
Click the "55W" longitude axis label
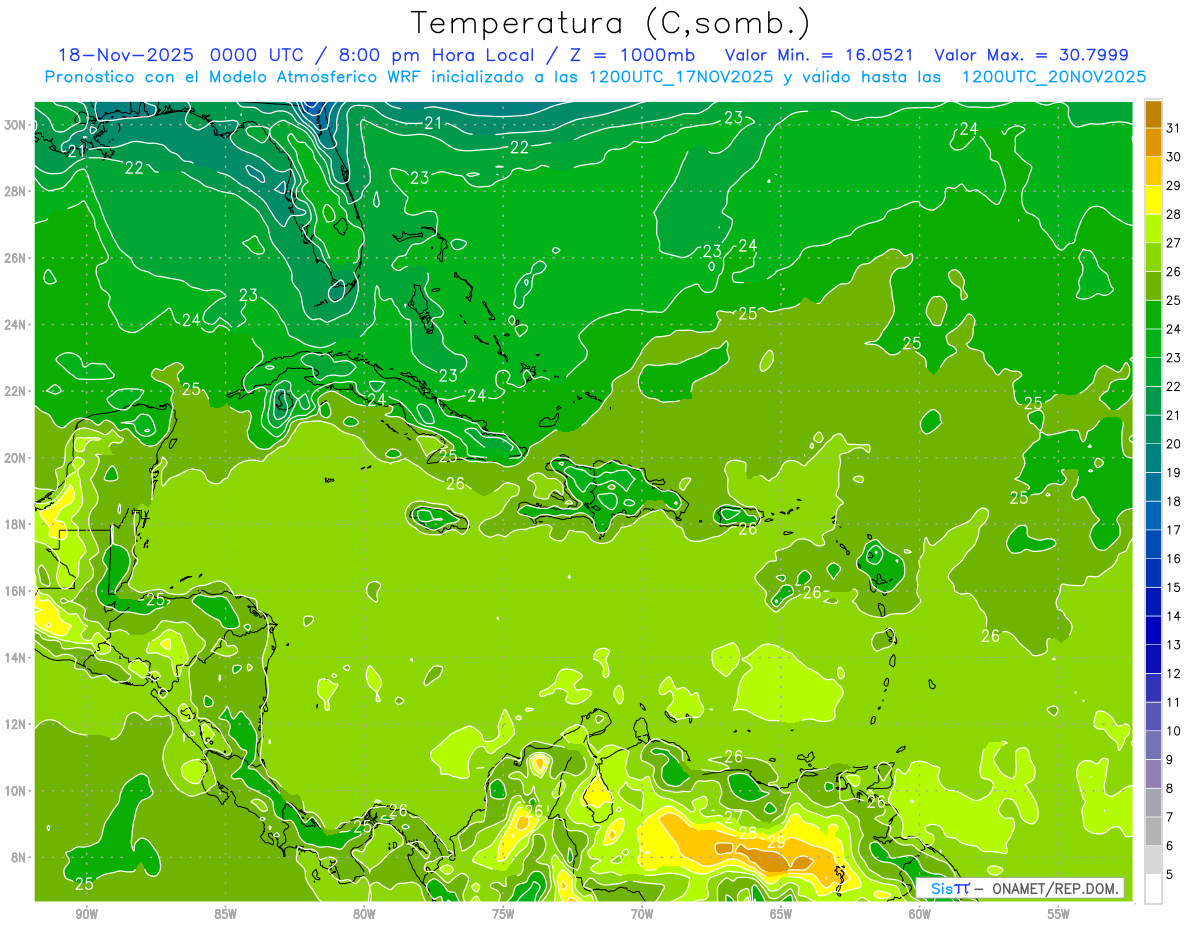[x=1059, y=914]
